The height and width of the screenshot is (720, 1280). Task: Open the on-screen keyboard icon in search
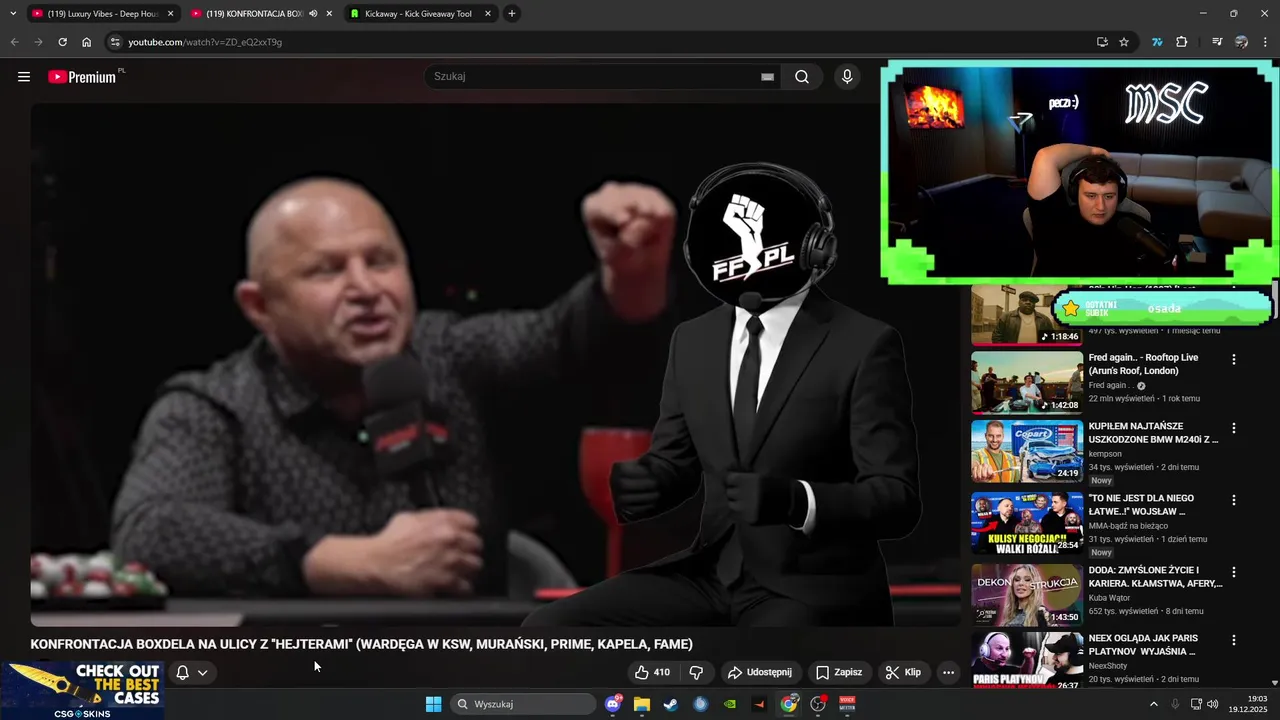tap(767, 77)
